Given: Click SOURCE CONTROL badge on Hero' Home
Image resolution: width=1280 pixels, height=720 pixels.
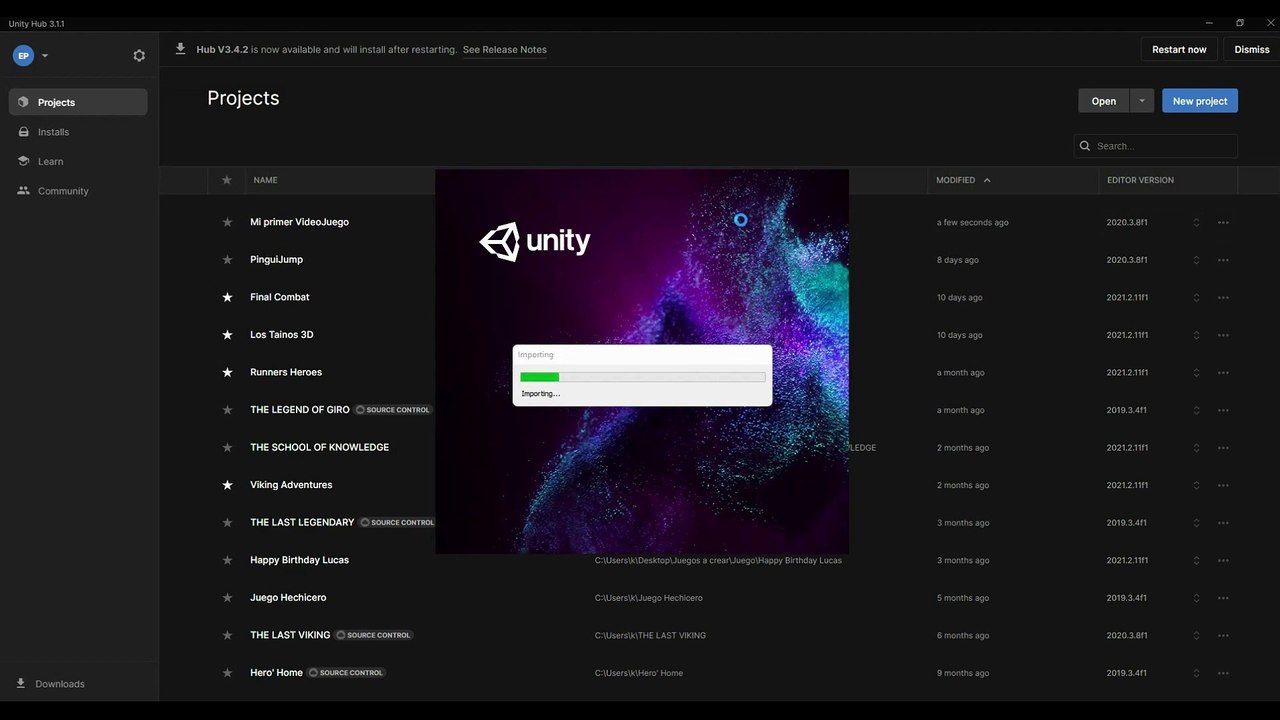Looking at the screenshot, I should tap(346, 673).
